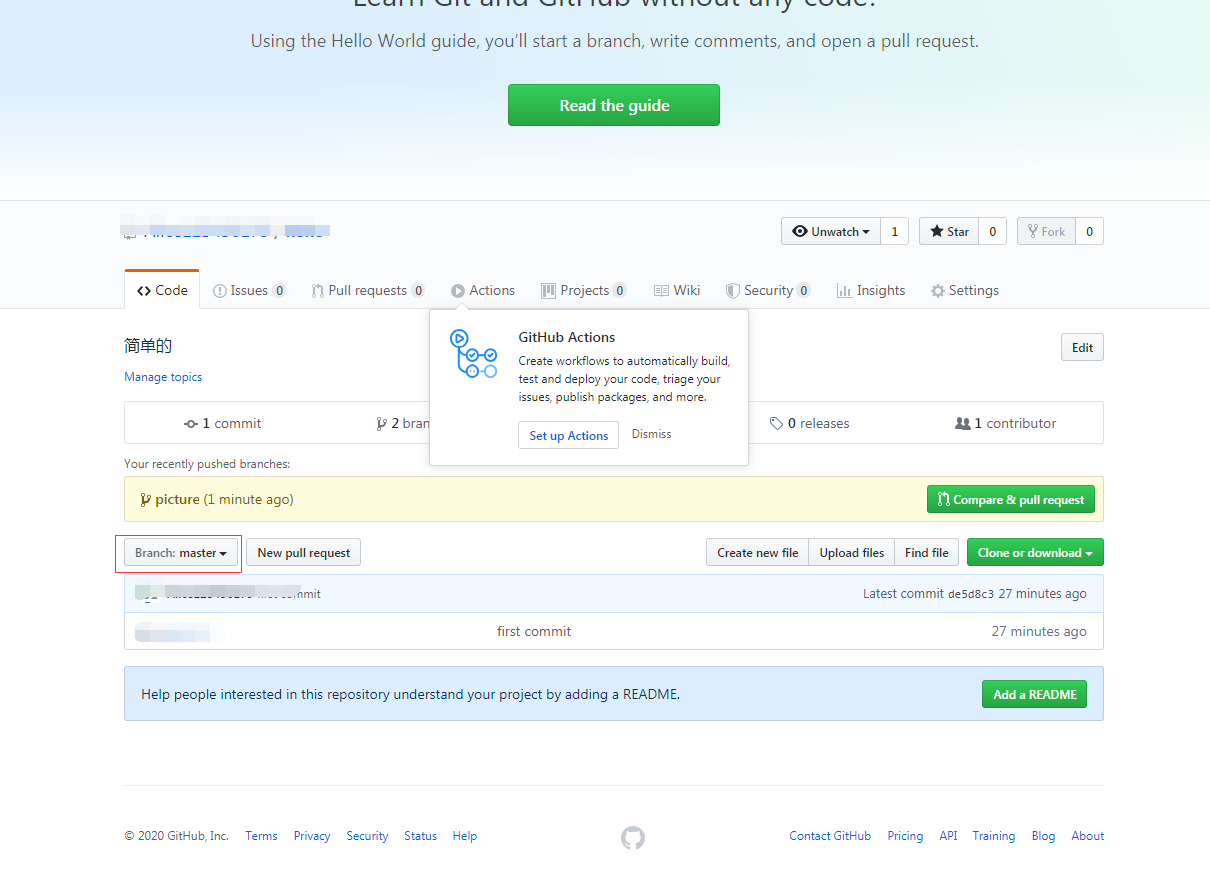
Task: Open the API footer link
Action: pyautogui.click(x=948, y=836)
